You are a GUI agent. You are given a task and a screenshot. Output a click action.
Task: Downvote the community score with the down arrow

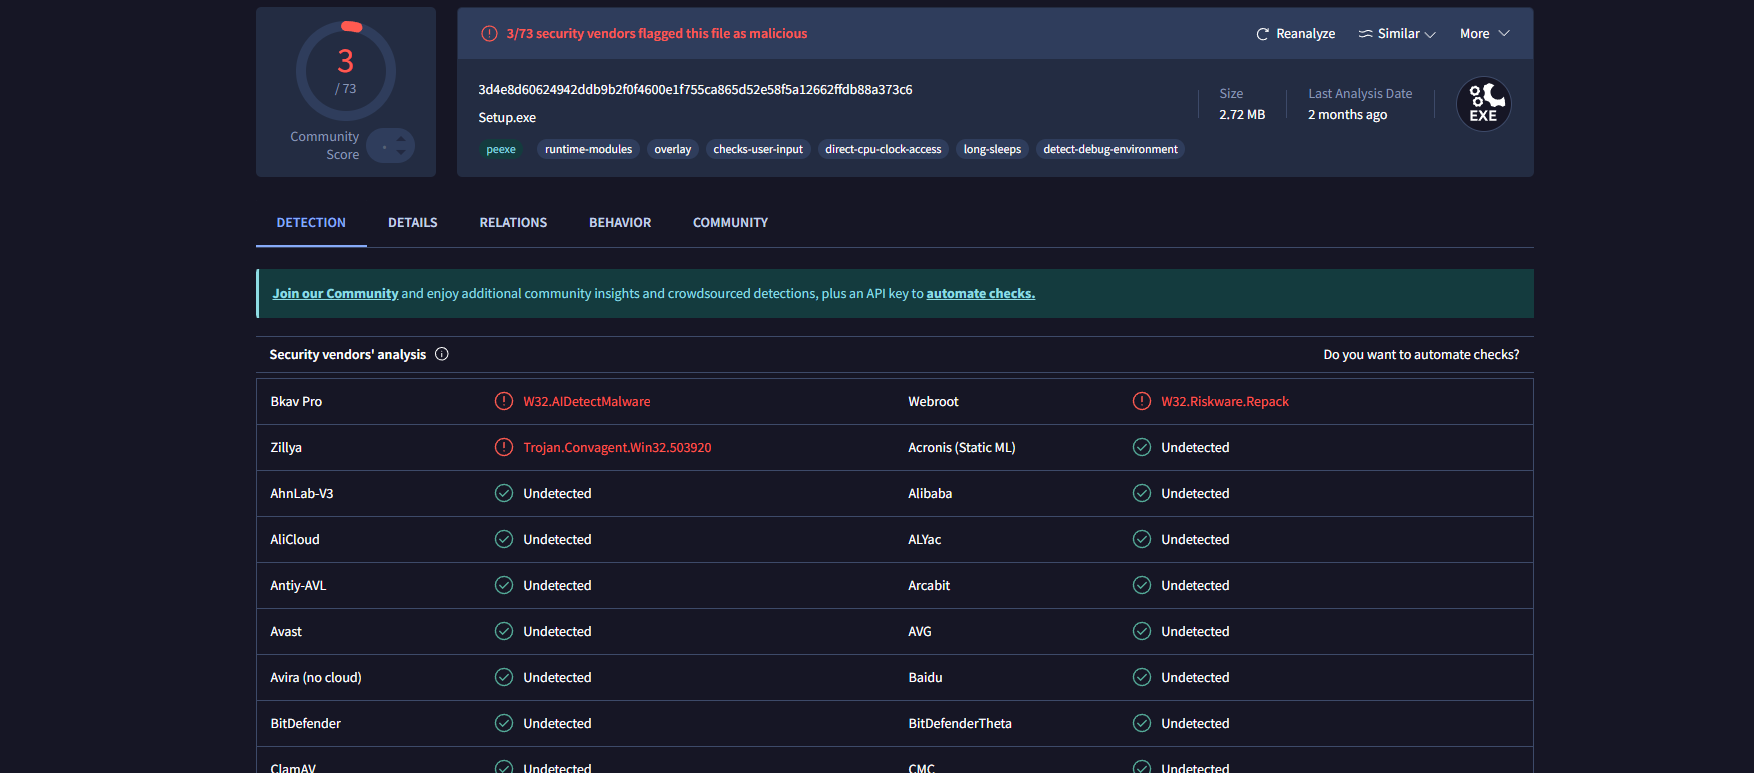pyautogui.click(x=401, y=153)
